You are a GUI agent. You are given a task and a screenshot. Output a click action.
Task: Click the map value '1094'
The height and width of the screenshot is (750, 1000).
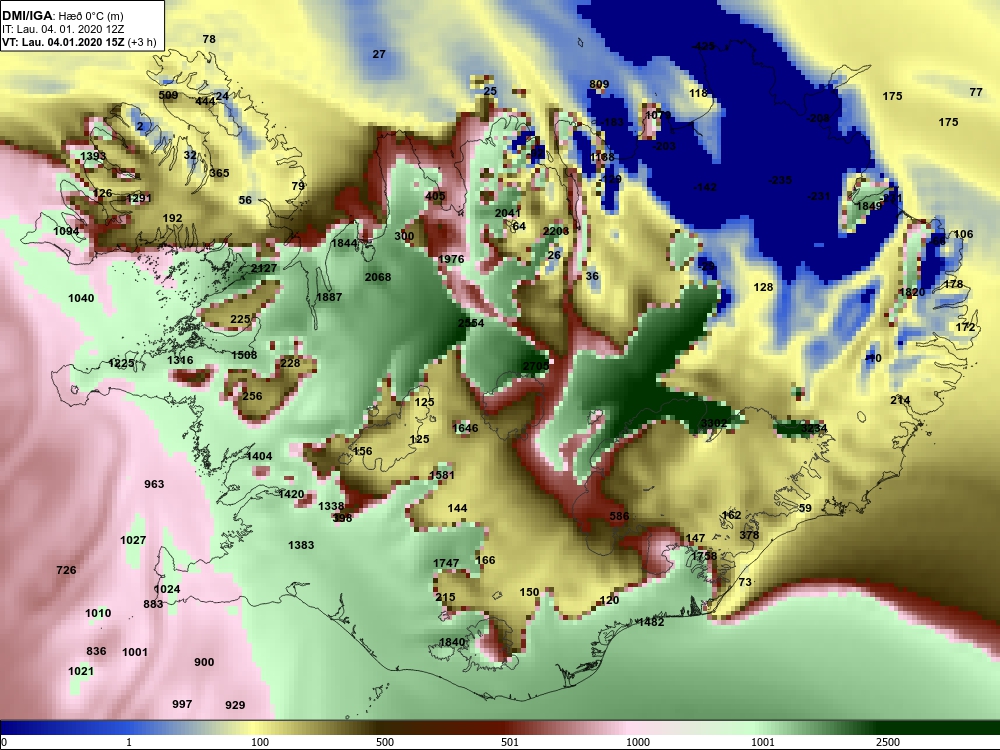click(x=66, y=232)
